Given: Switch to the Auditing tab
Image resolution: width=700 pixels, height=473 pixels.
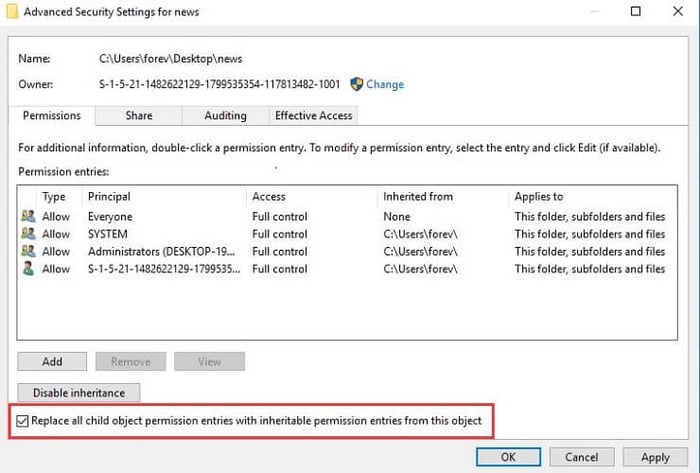Looking at the screenshot, I should tap(225, 116).
